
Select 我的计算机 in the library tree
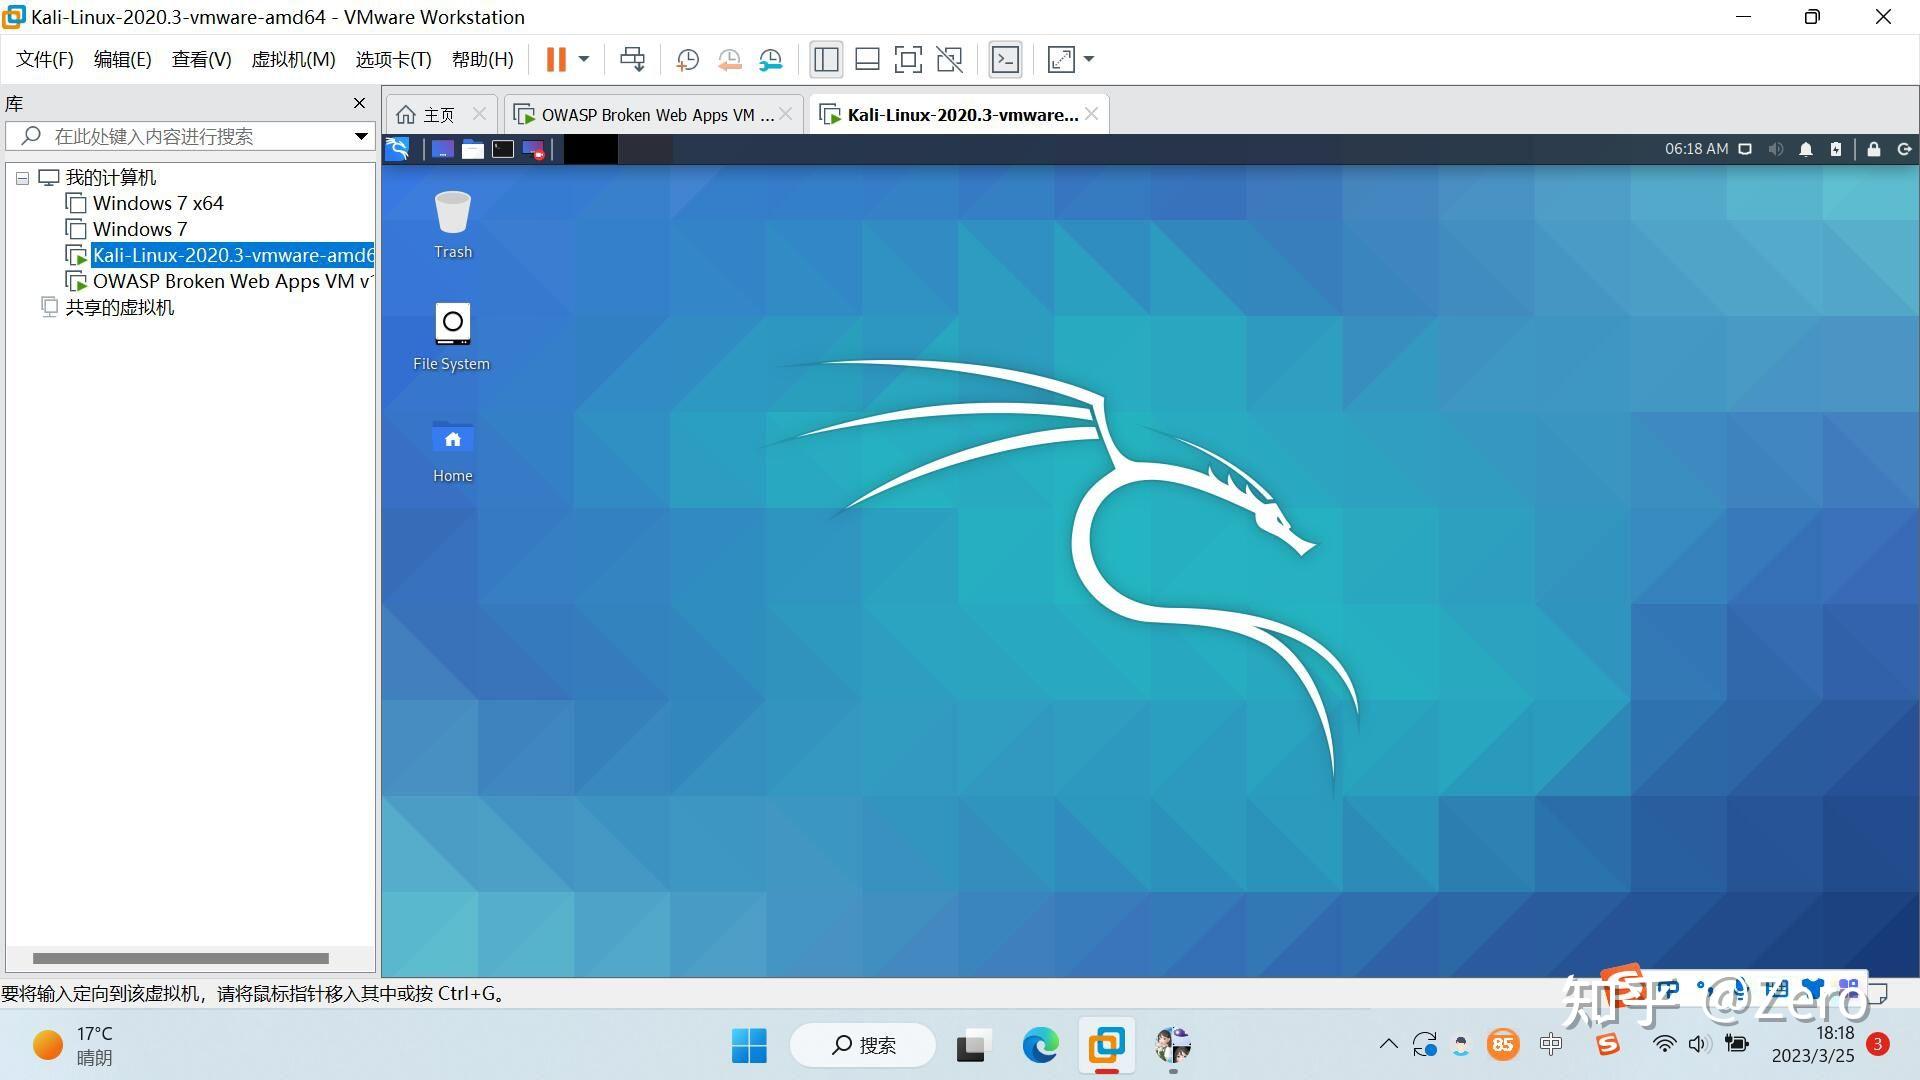111,178
